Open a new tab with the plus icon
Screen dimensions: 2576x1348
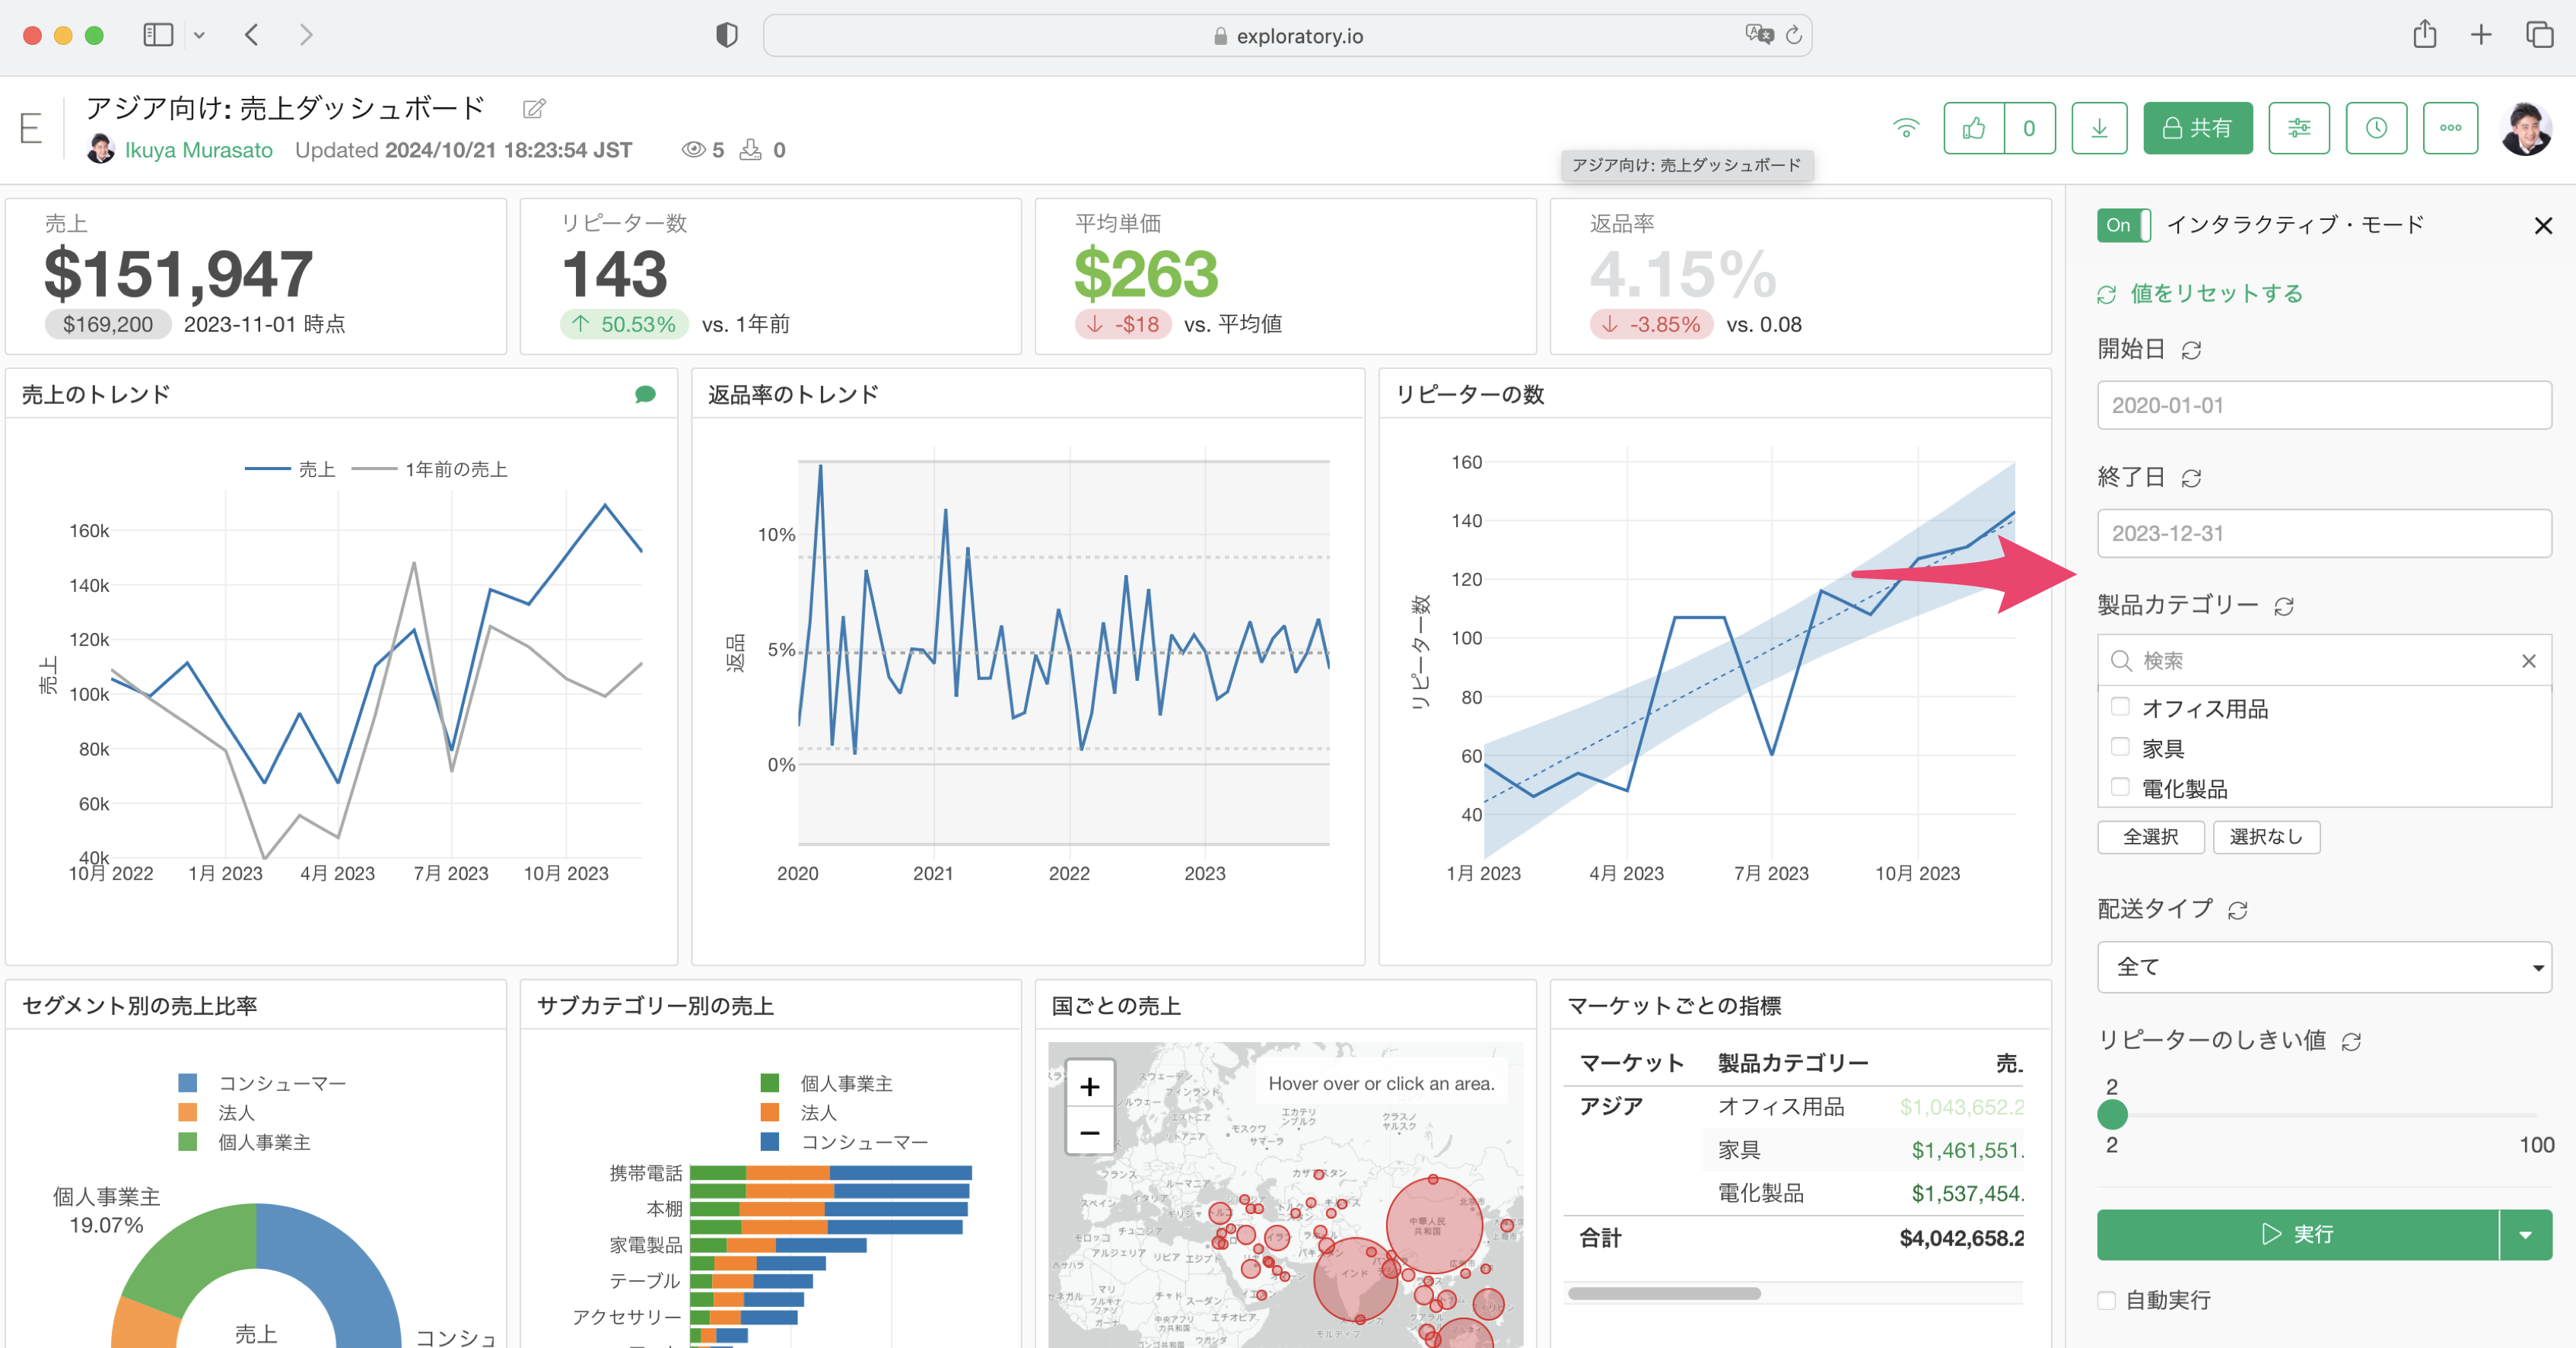[x=2481, y=35]
